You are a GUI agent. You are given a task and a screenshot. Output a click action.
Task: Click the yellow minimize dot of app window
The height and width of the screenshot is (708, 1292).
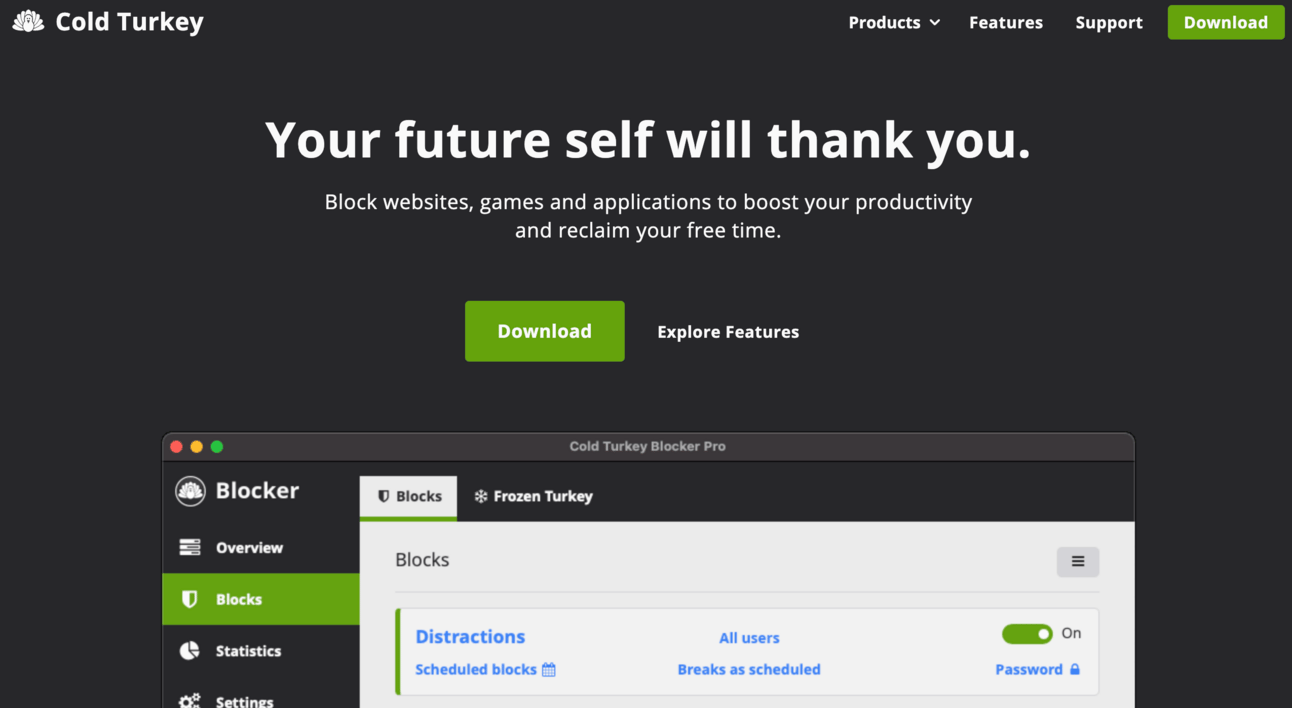[x=197, y=447]
